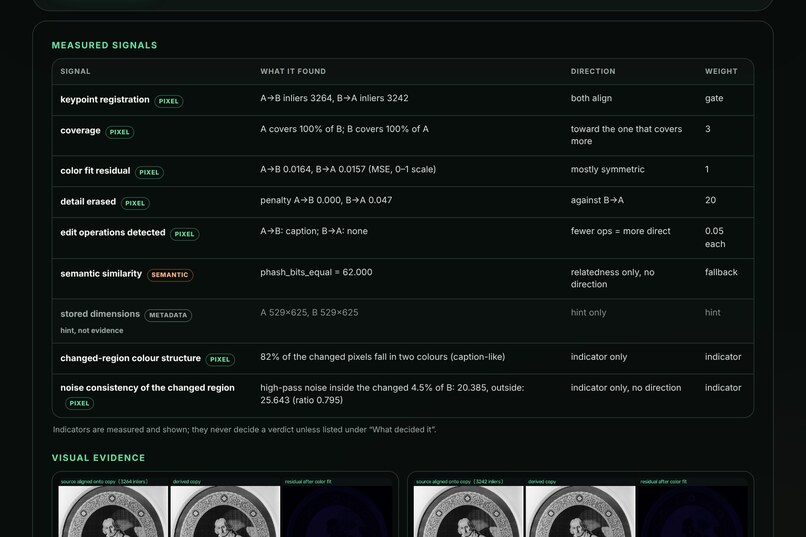The image size is (806, 537).
Task: Open derived copy thumbnail in left evidence panel
Action: 225,511
